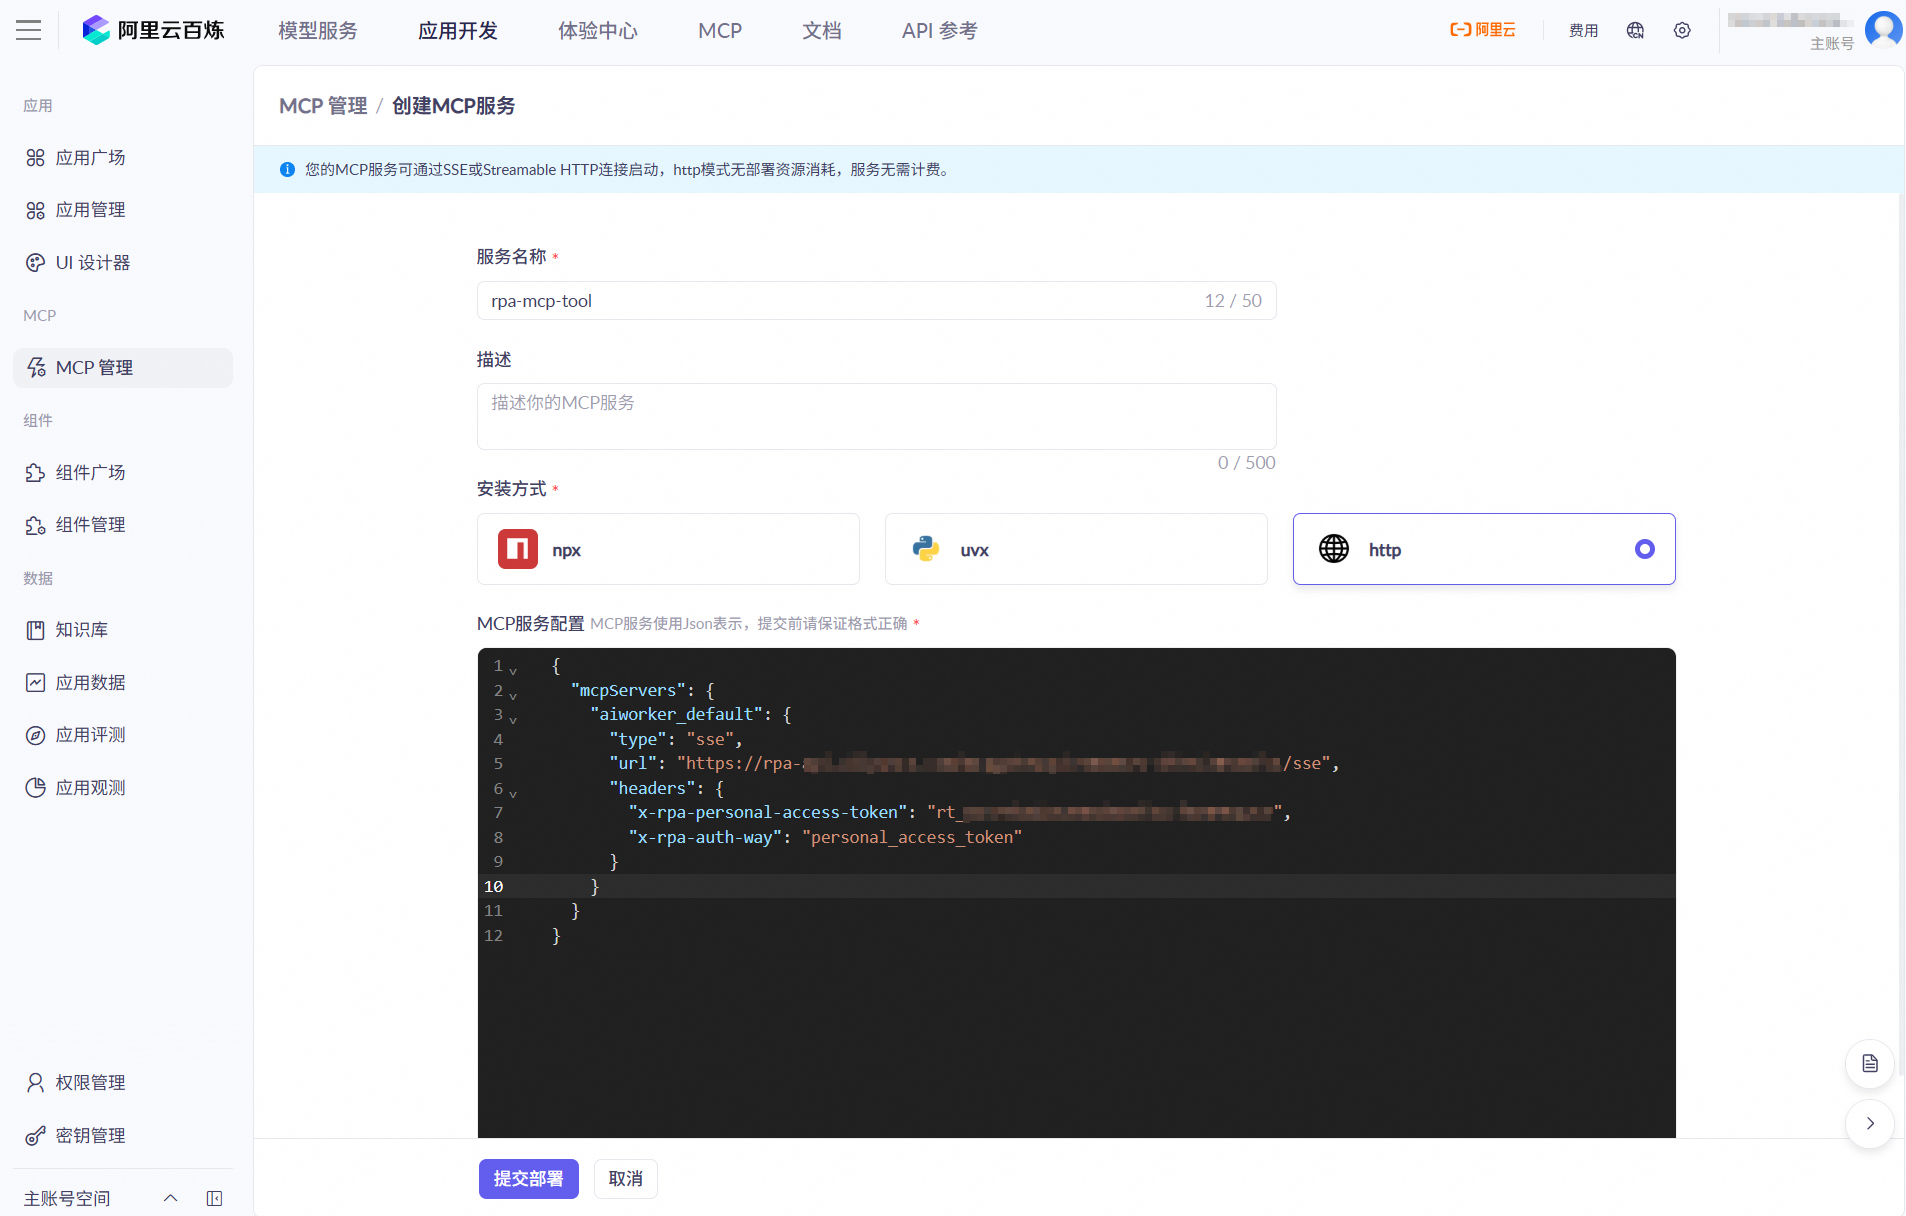The width and height of the screenshot is (1906, 1216).
Task: Open the 体验中心 top tab
Action: click(598, 30)
